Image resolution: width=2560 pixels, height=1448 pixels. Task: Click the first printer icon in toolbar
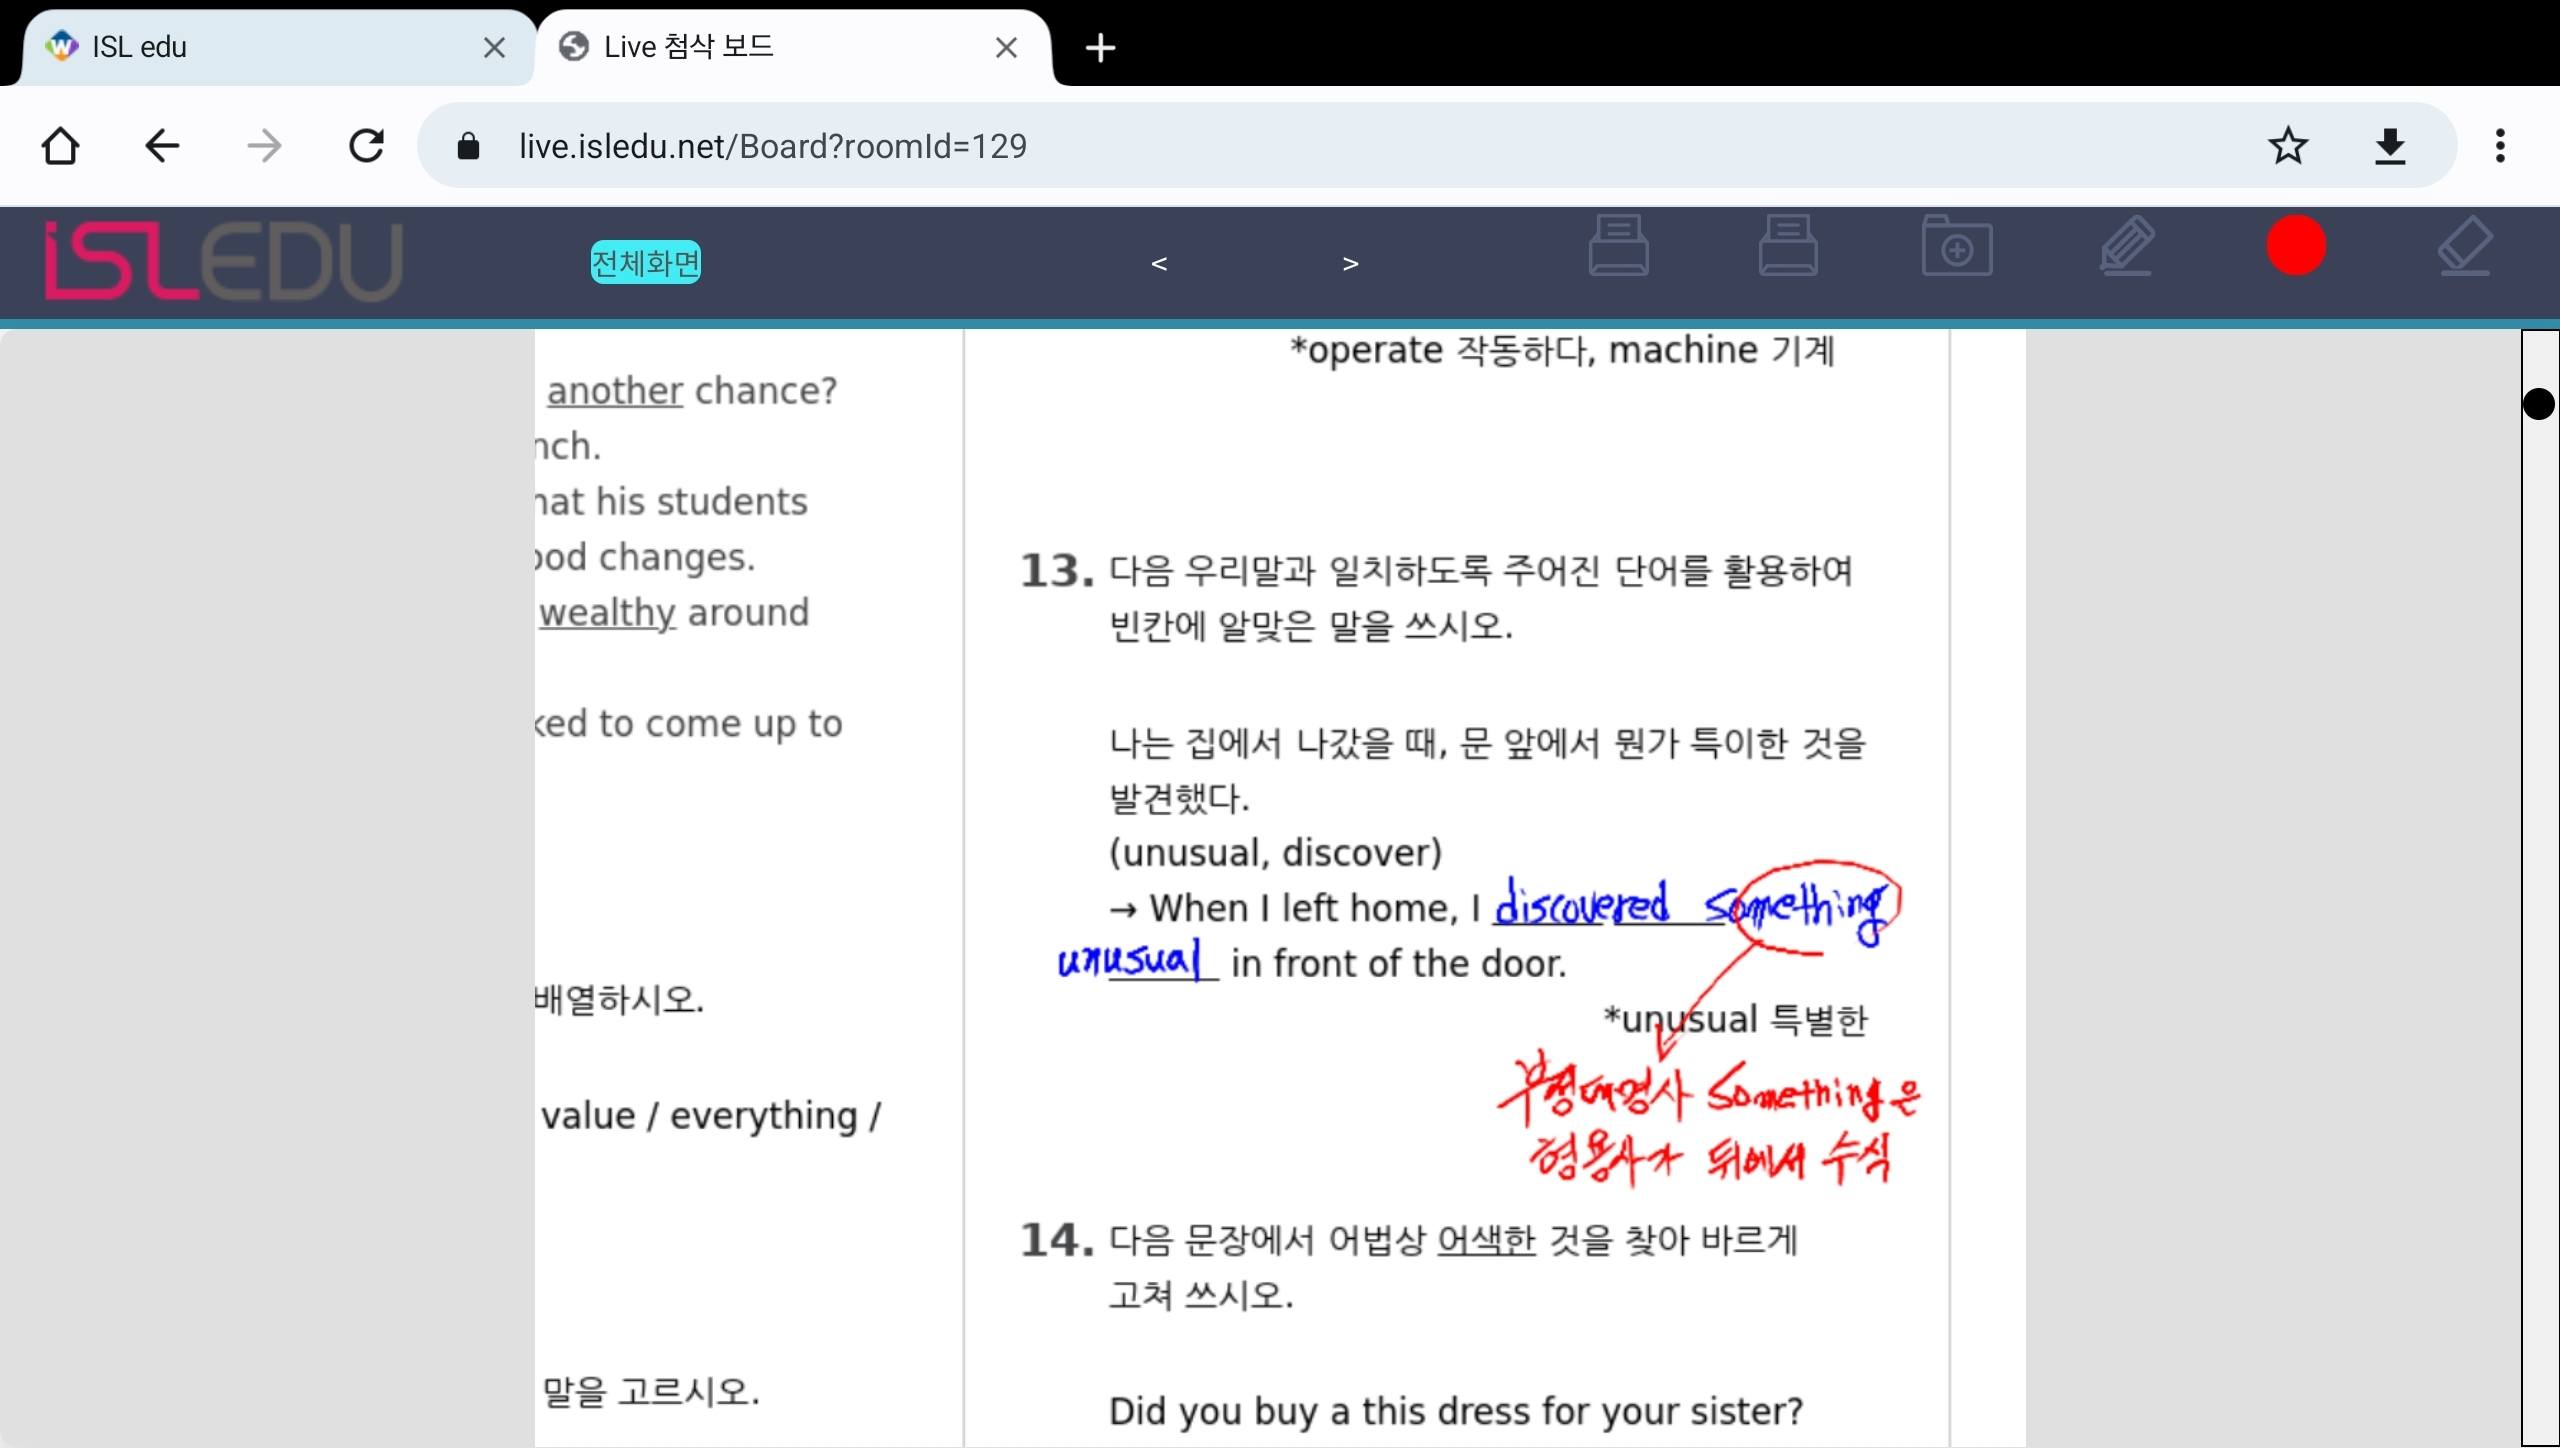click(1618, 246)
